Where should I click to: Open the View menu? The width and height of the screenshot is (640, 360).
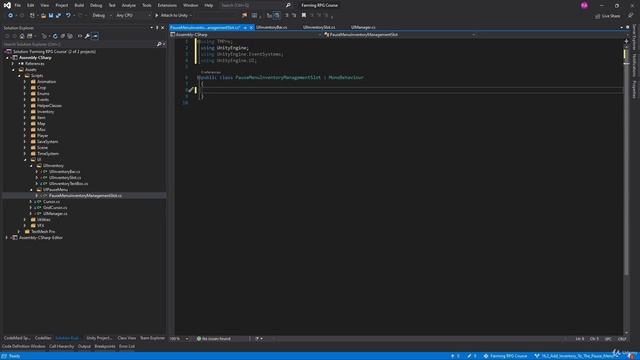(44, 5)
